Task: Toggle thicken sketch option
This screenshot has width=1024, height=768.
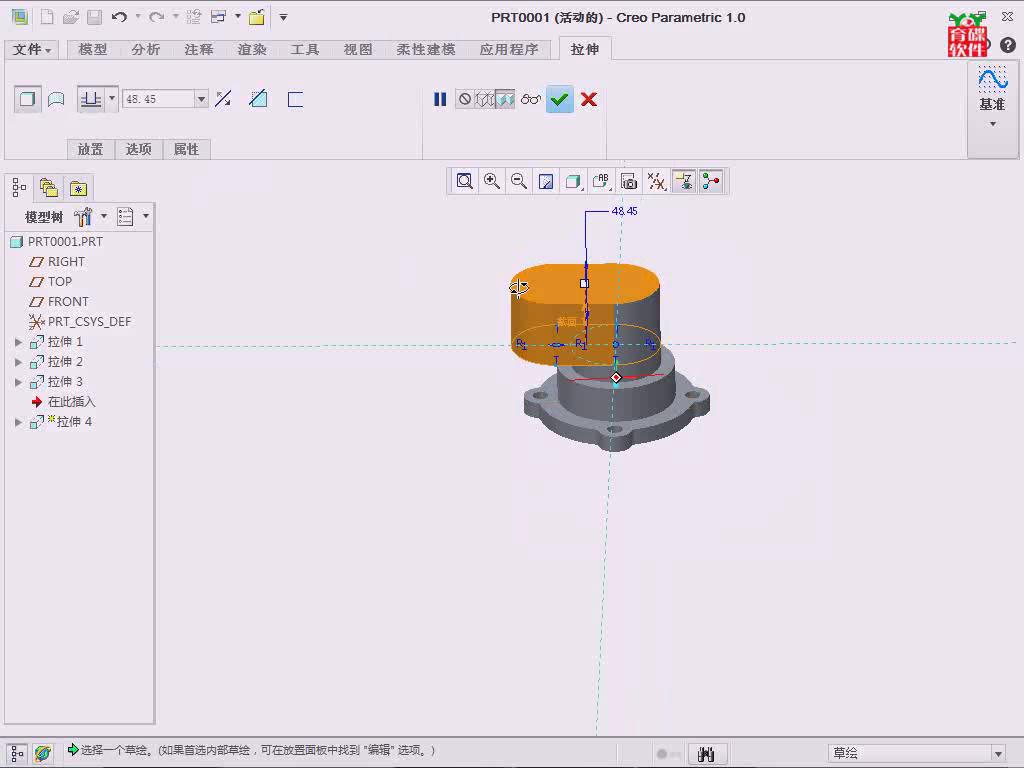Action: point(295,99)
